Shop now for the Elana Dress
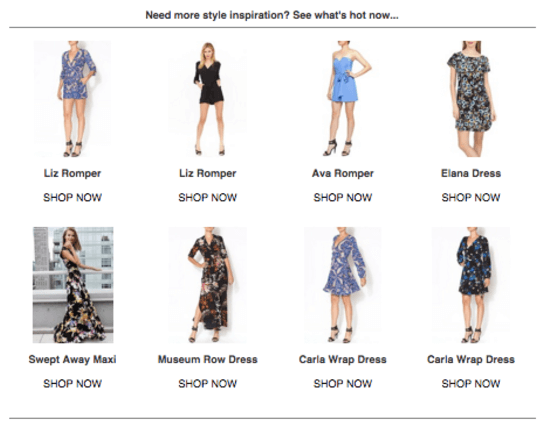 tap(471, 198)
